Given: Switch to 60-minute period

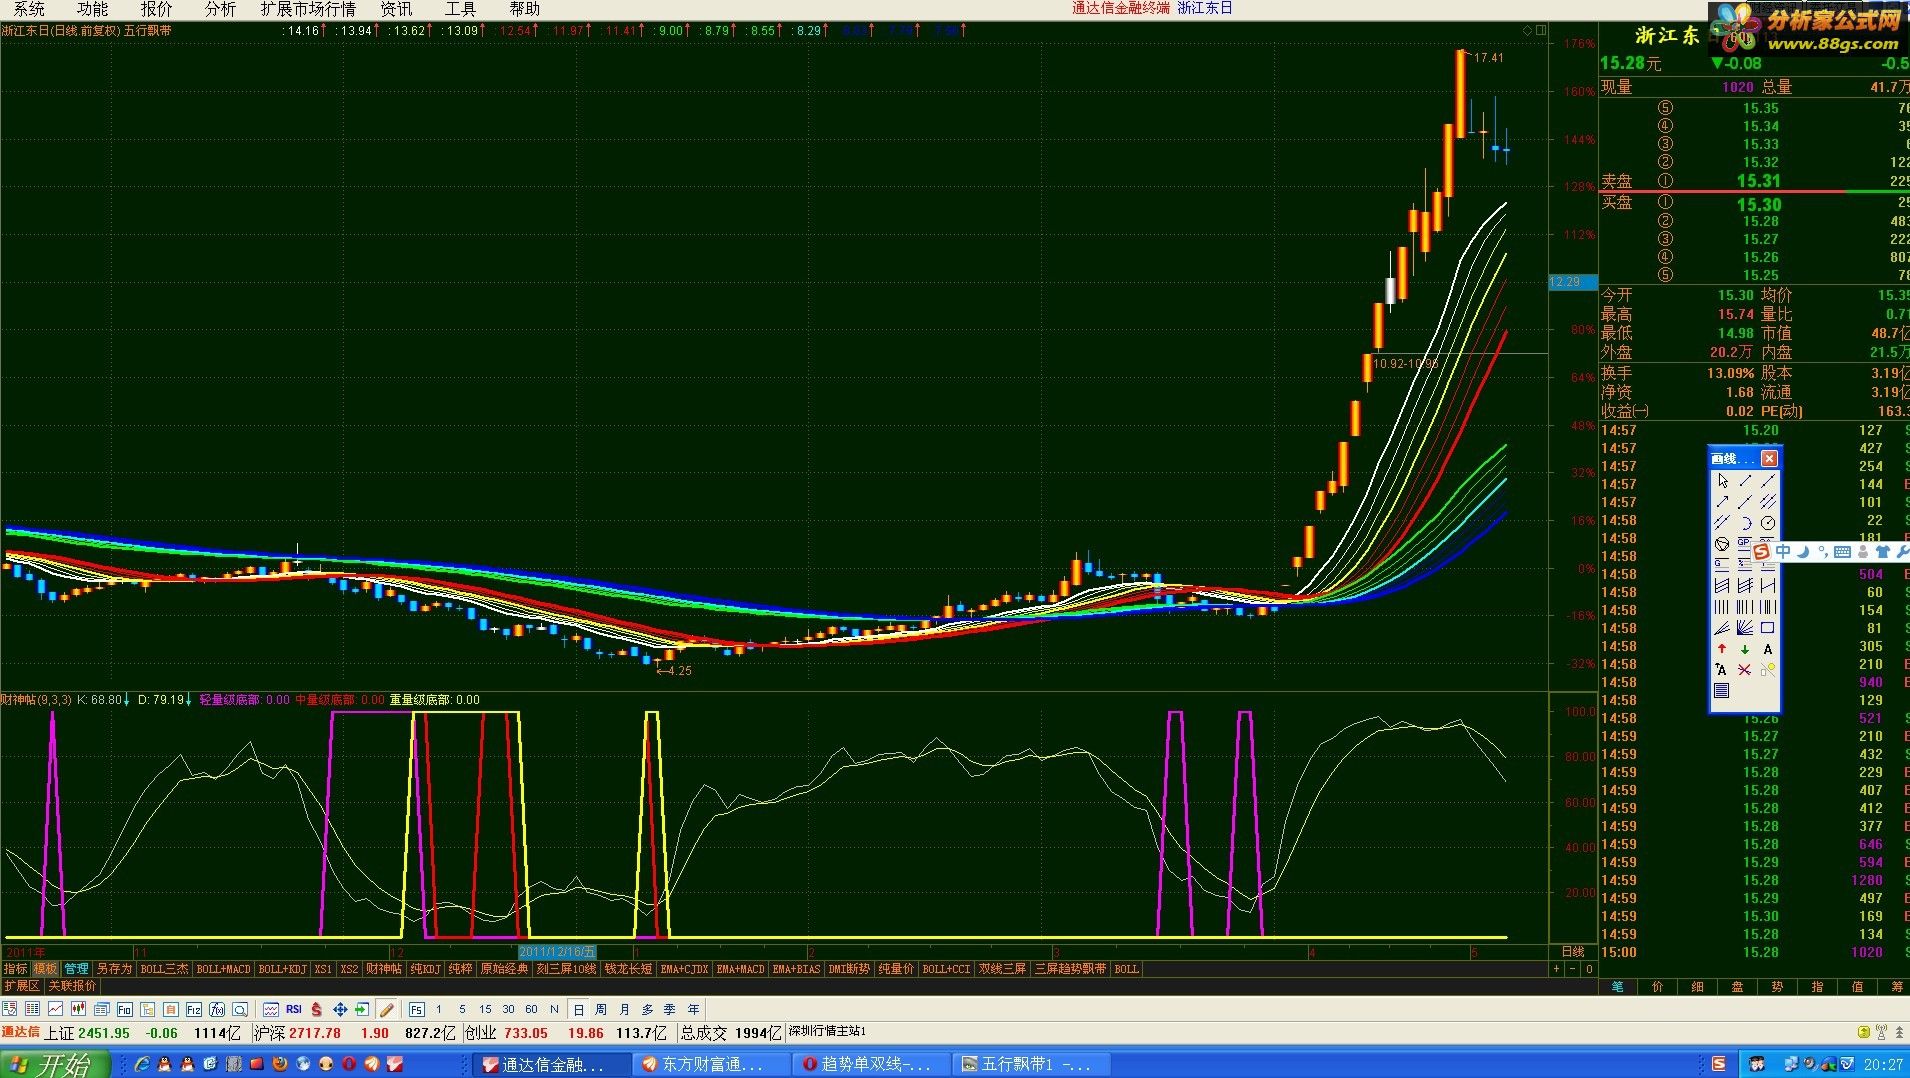Looking at the screenshot, I should coord(531,1009).
